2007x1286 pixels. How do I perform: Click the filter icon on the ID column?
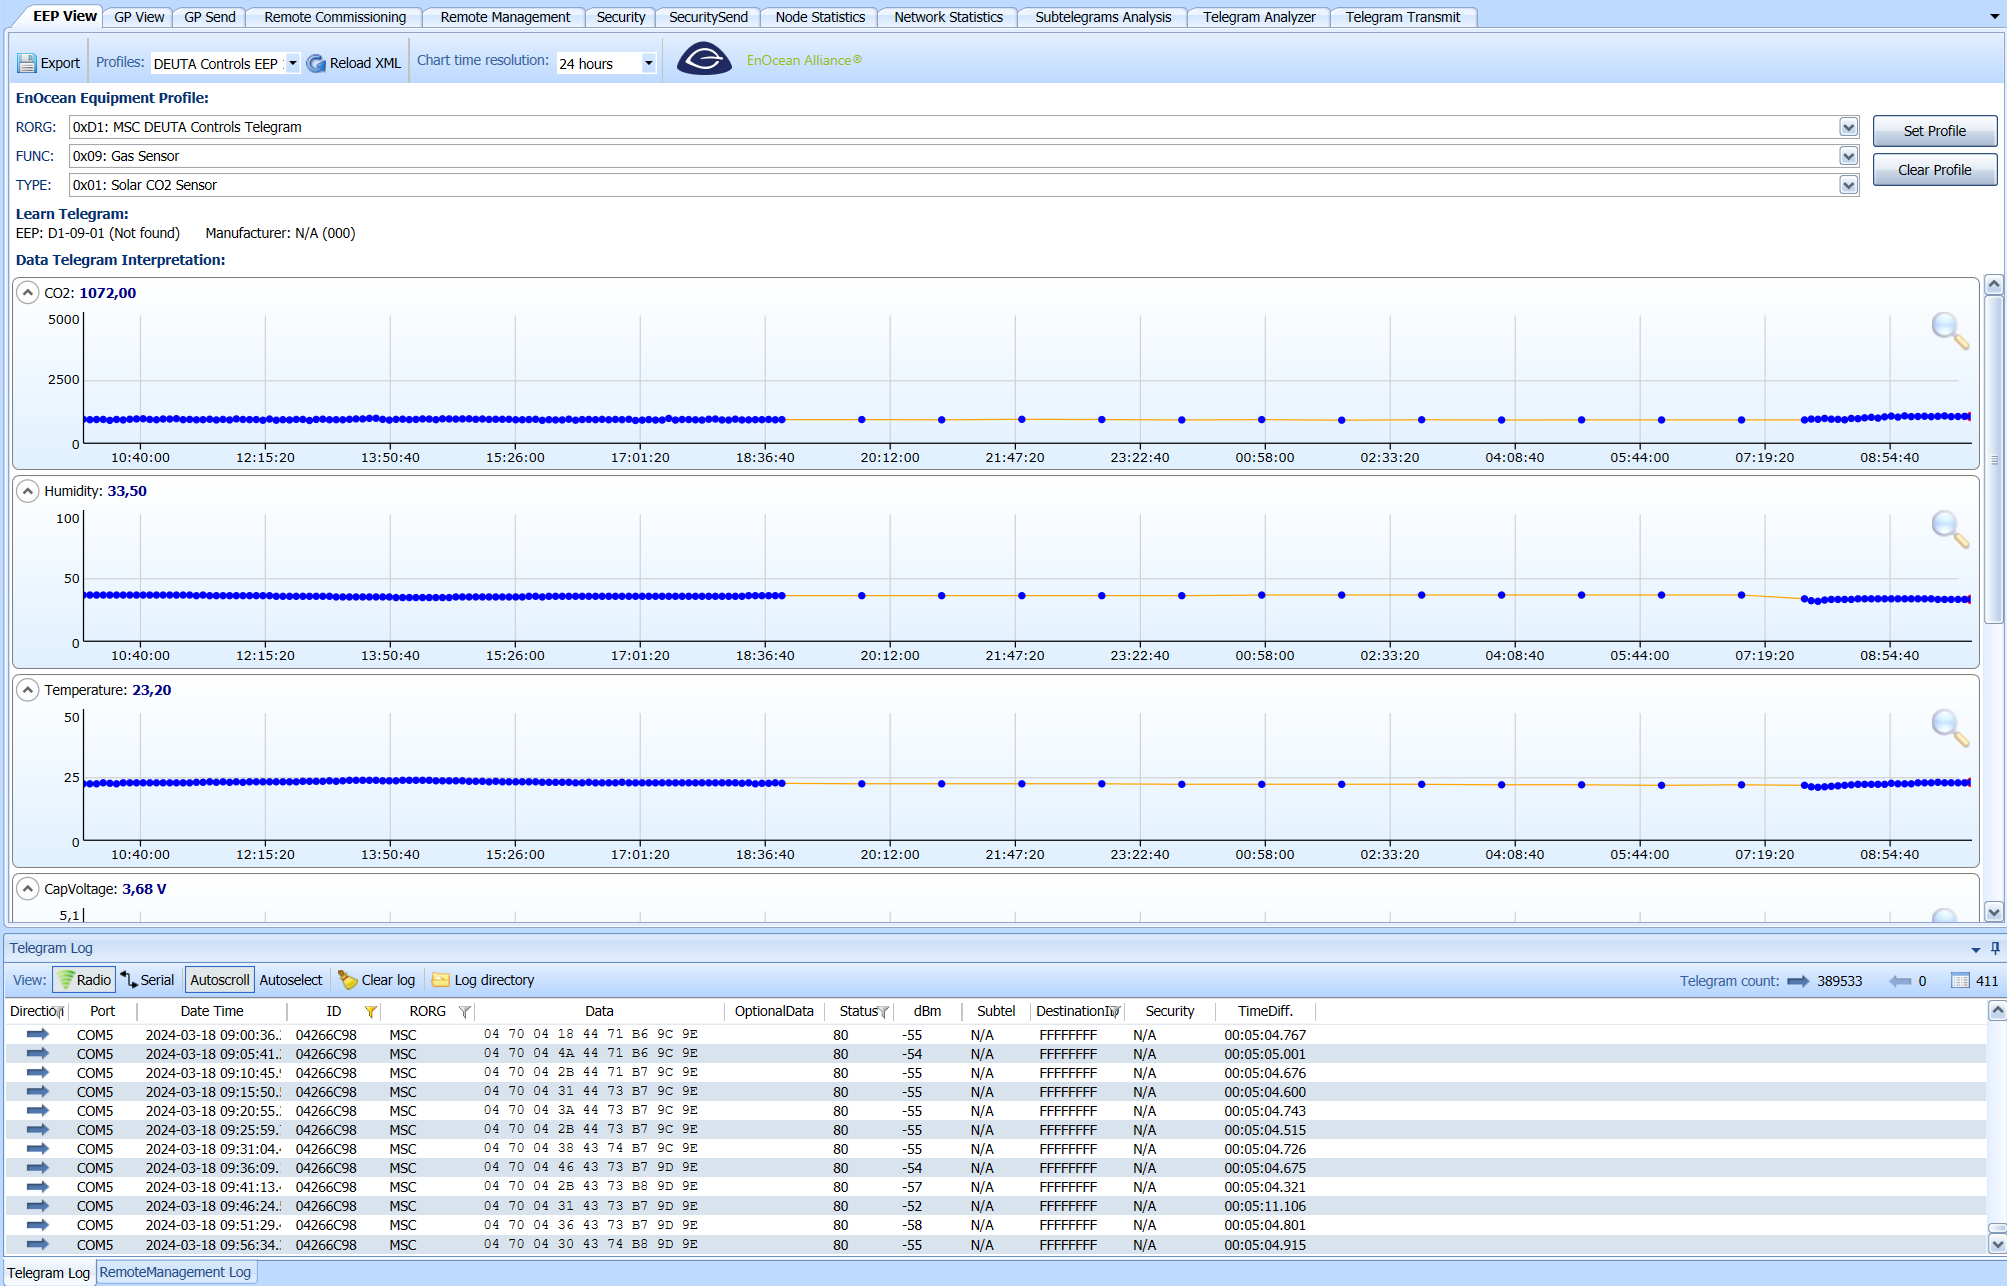click(x=371, y=1011)
